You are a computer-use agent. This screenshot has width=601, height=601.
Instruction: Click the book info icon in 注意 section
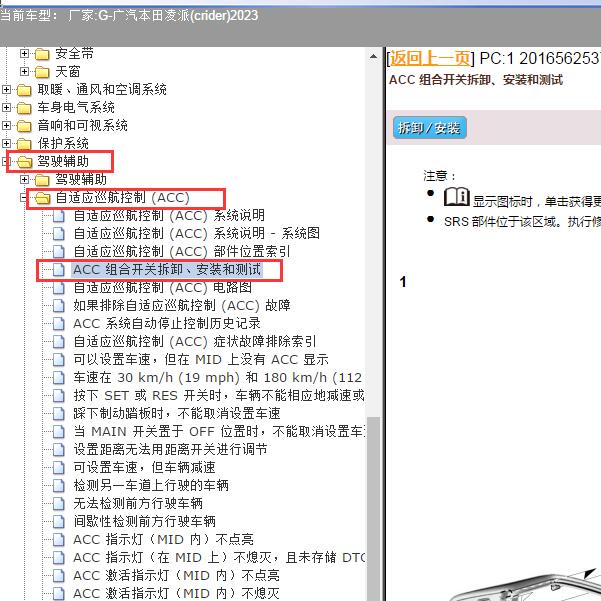pyautogui.click(x=456, y=197)
